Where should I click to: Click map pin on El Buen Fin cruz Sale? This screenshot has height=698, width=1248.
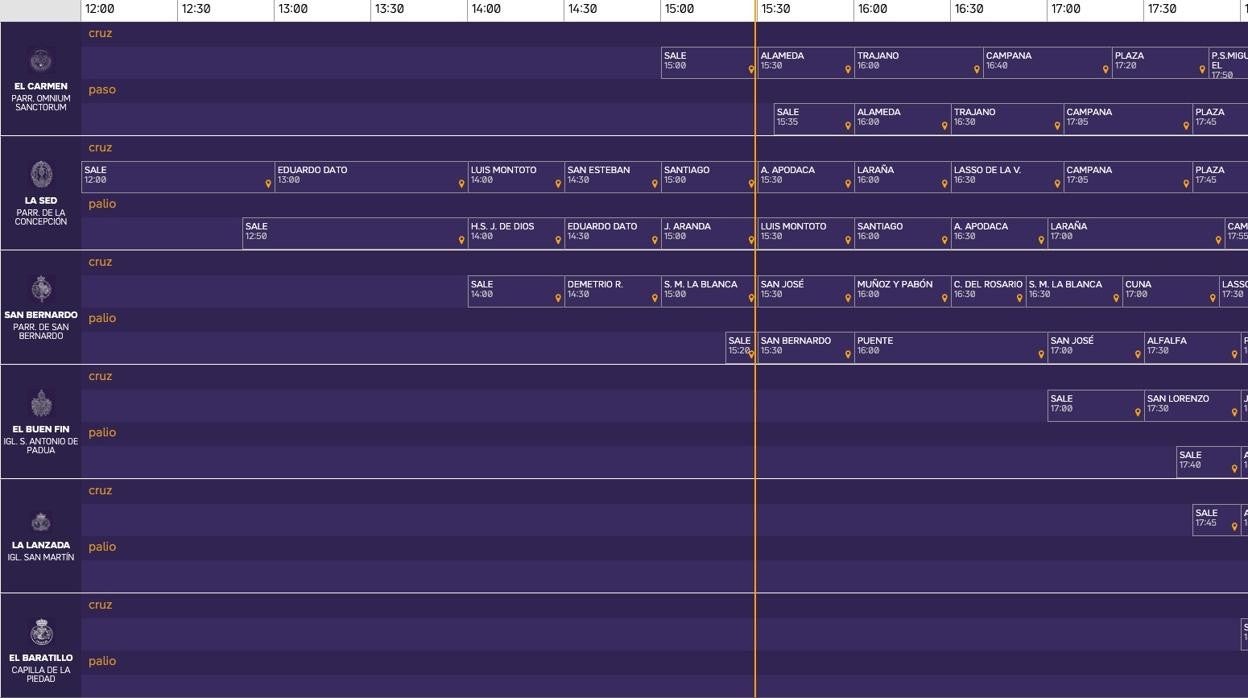pos(1137,412)
